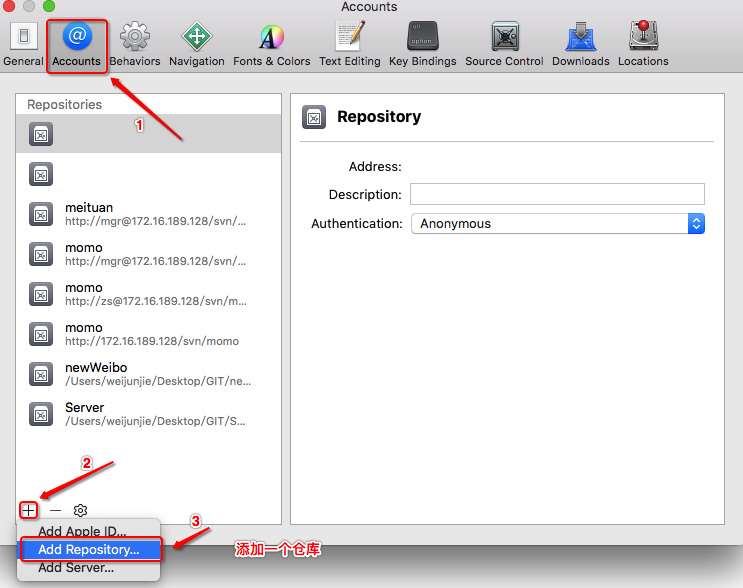Choose Add Server menu item
The height and width of the screenshot is (588, 743).
[89, 567]
